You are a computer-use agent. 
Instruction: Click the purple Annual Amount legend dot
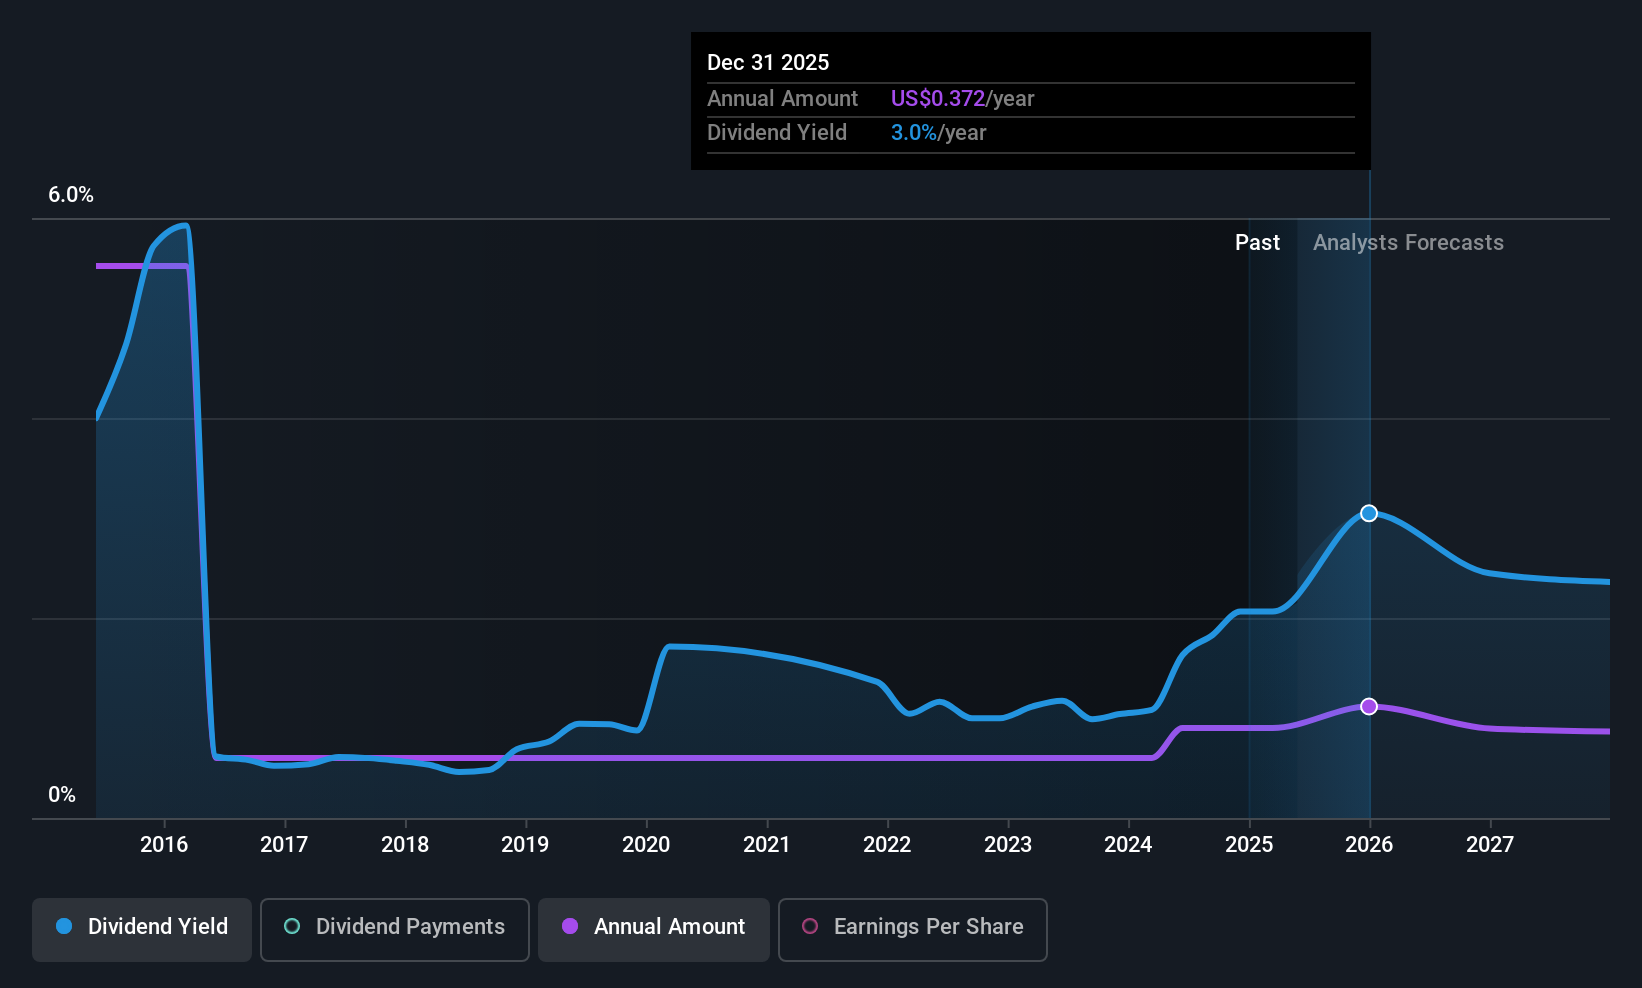pyautogui.click(x=570, y=926)
